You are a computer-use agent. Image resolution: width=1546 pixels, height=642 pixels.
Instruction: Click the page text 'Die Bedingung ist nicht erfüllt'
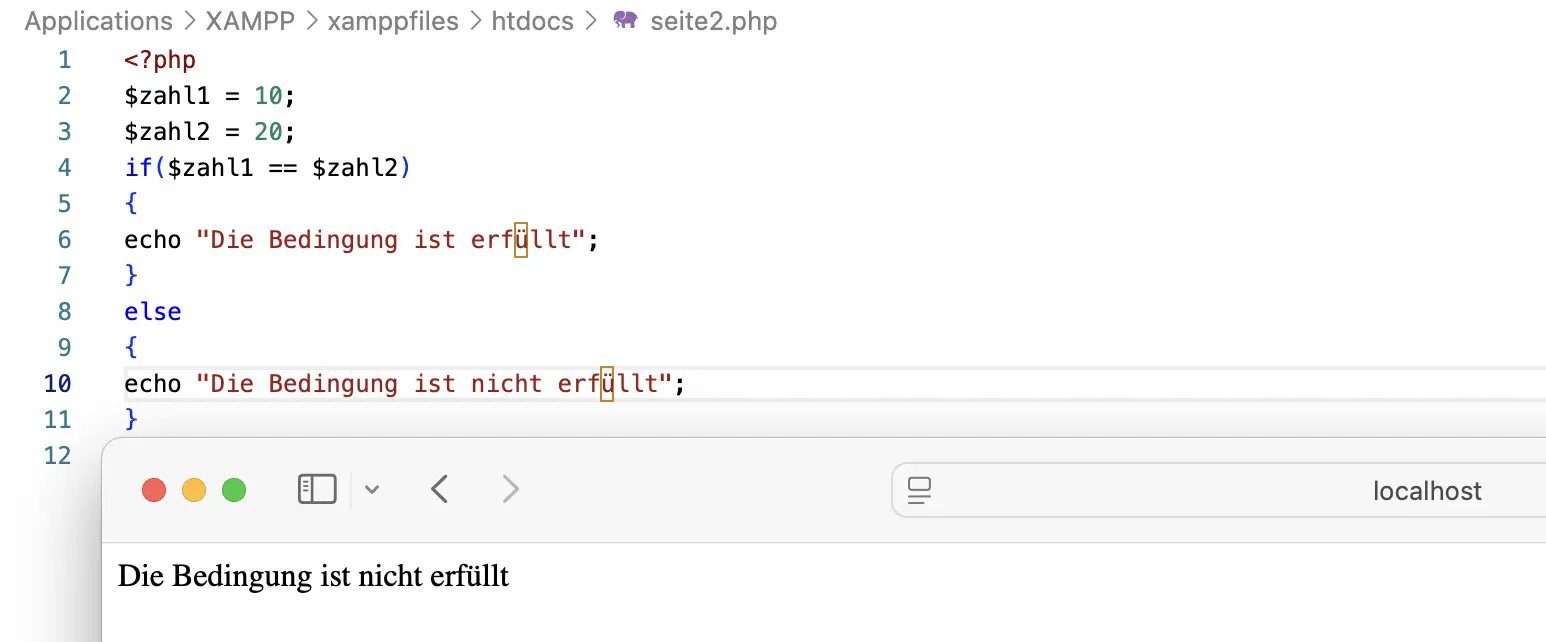pyautogui.click(x=313, y=576)
